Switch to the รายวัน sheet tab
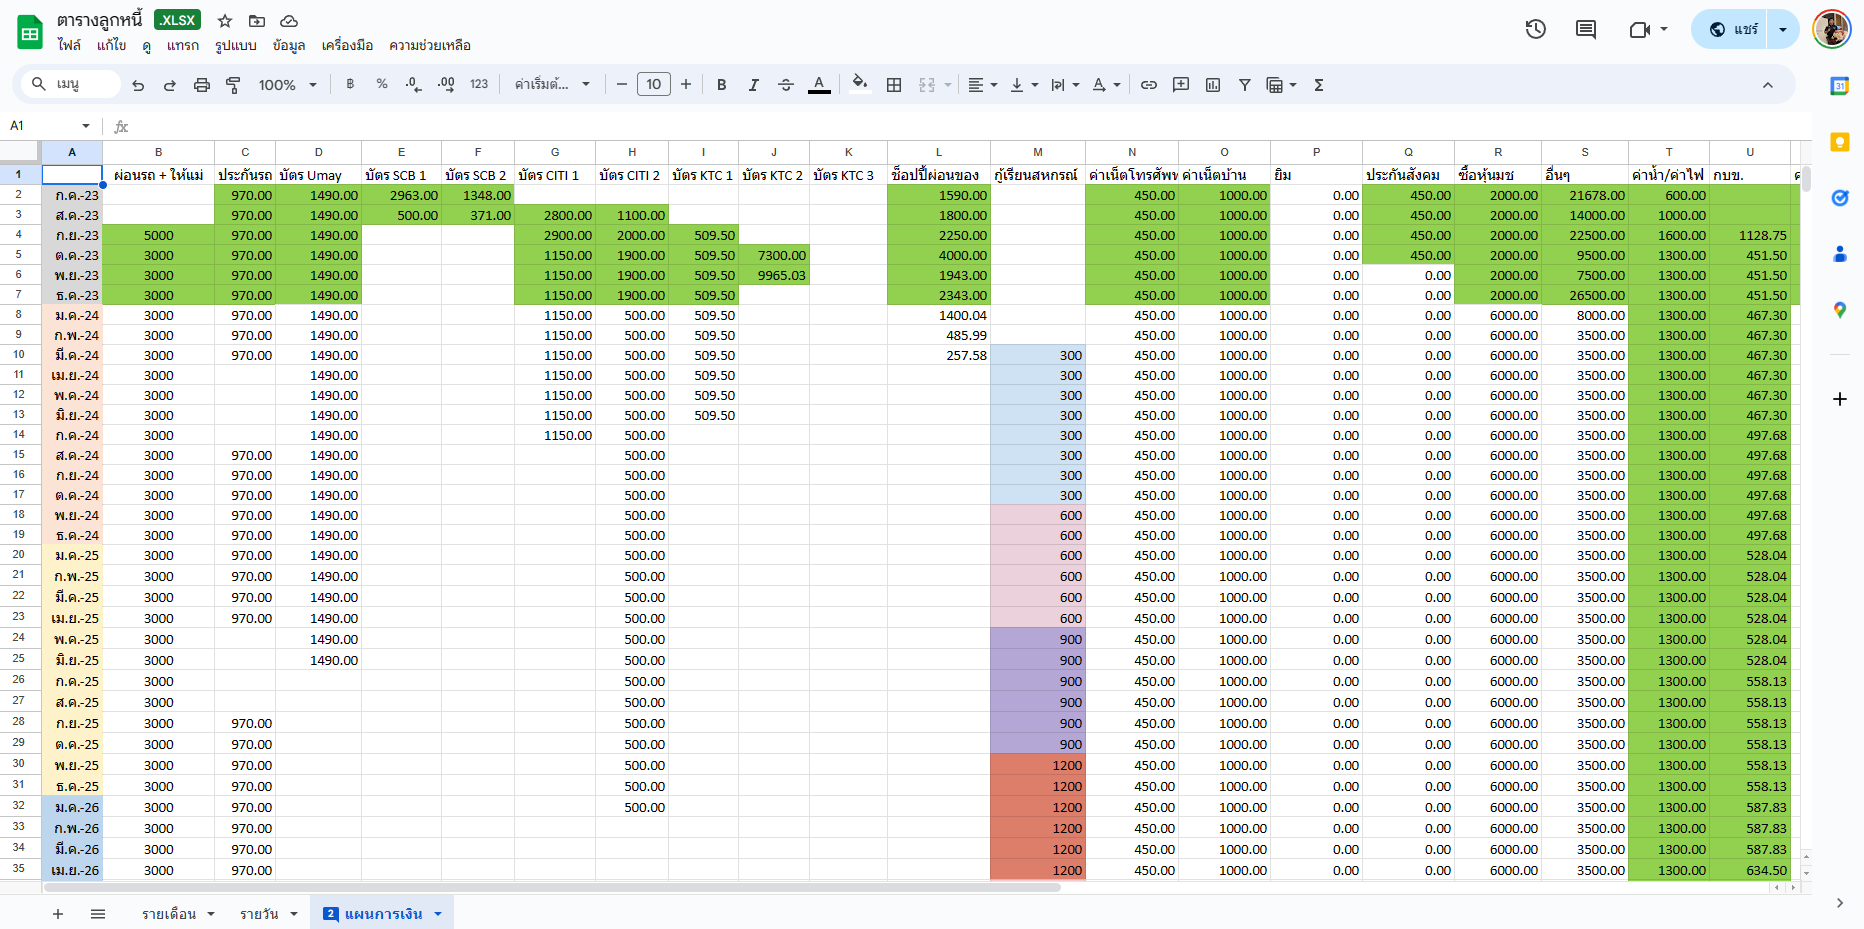 [259, 914]
